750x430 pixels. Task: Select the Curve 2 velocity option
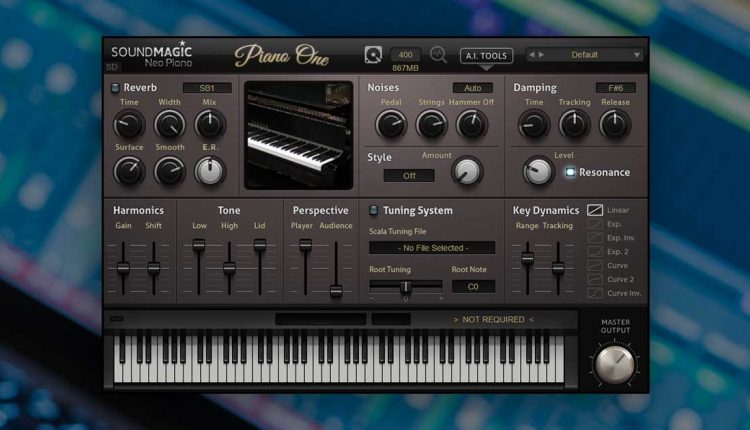(595, 279)
